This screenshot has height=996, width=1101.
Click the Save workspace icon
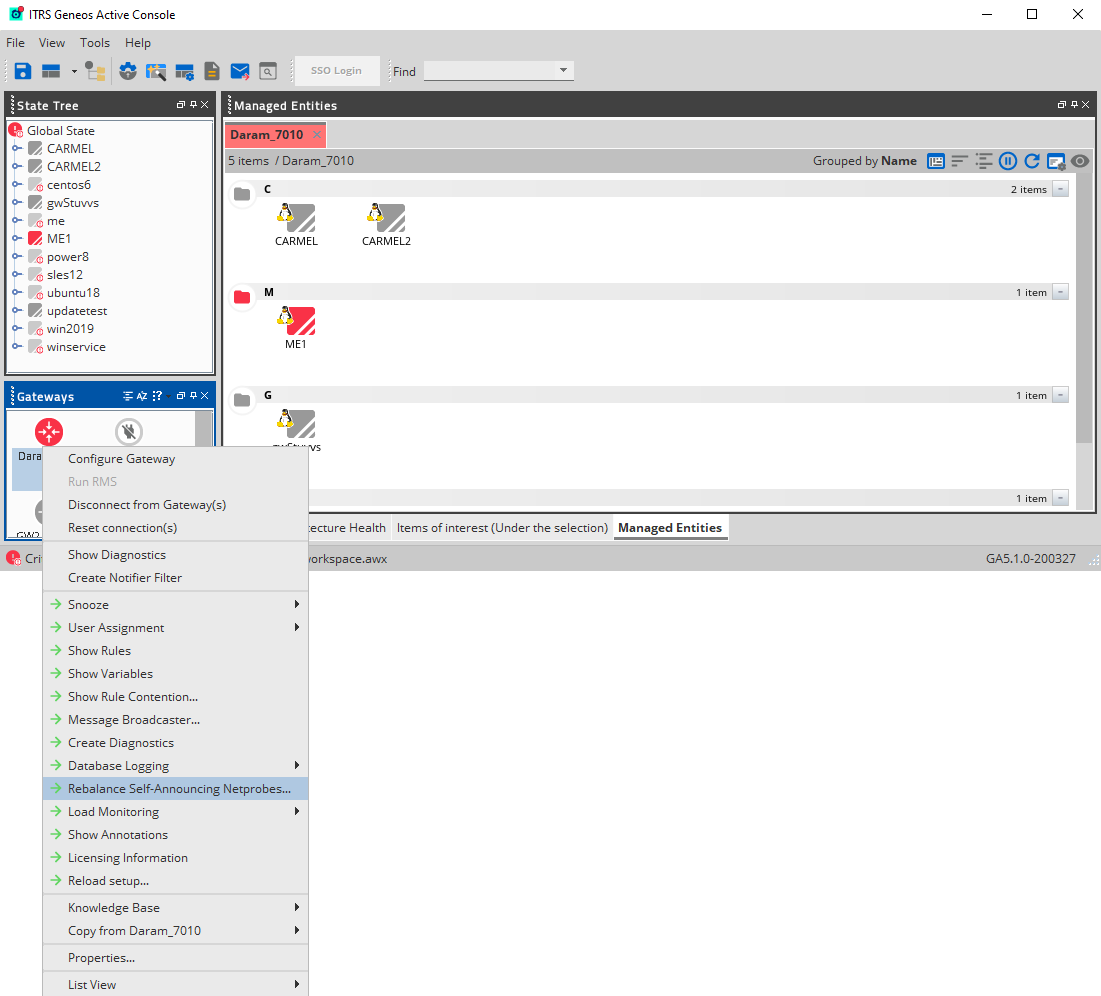tap(22, 71)
